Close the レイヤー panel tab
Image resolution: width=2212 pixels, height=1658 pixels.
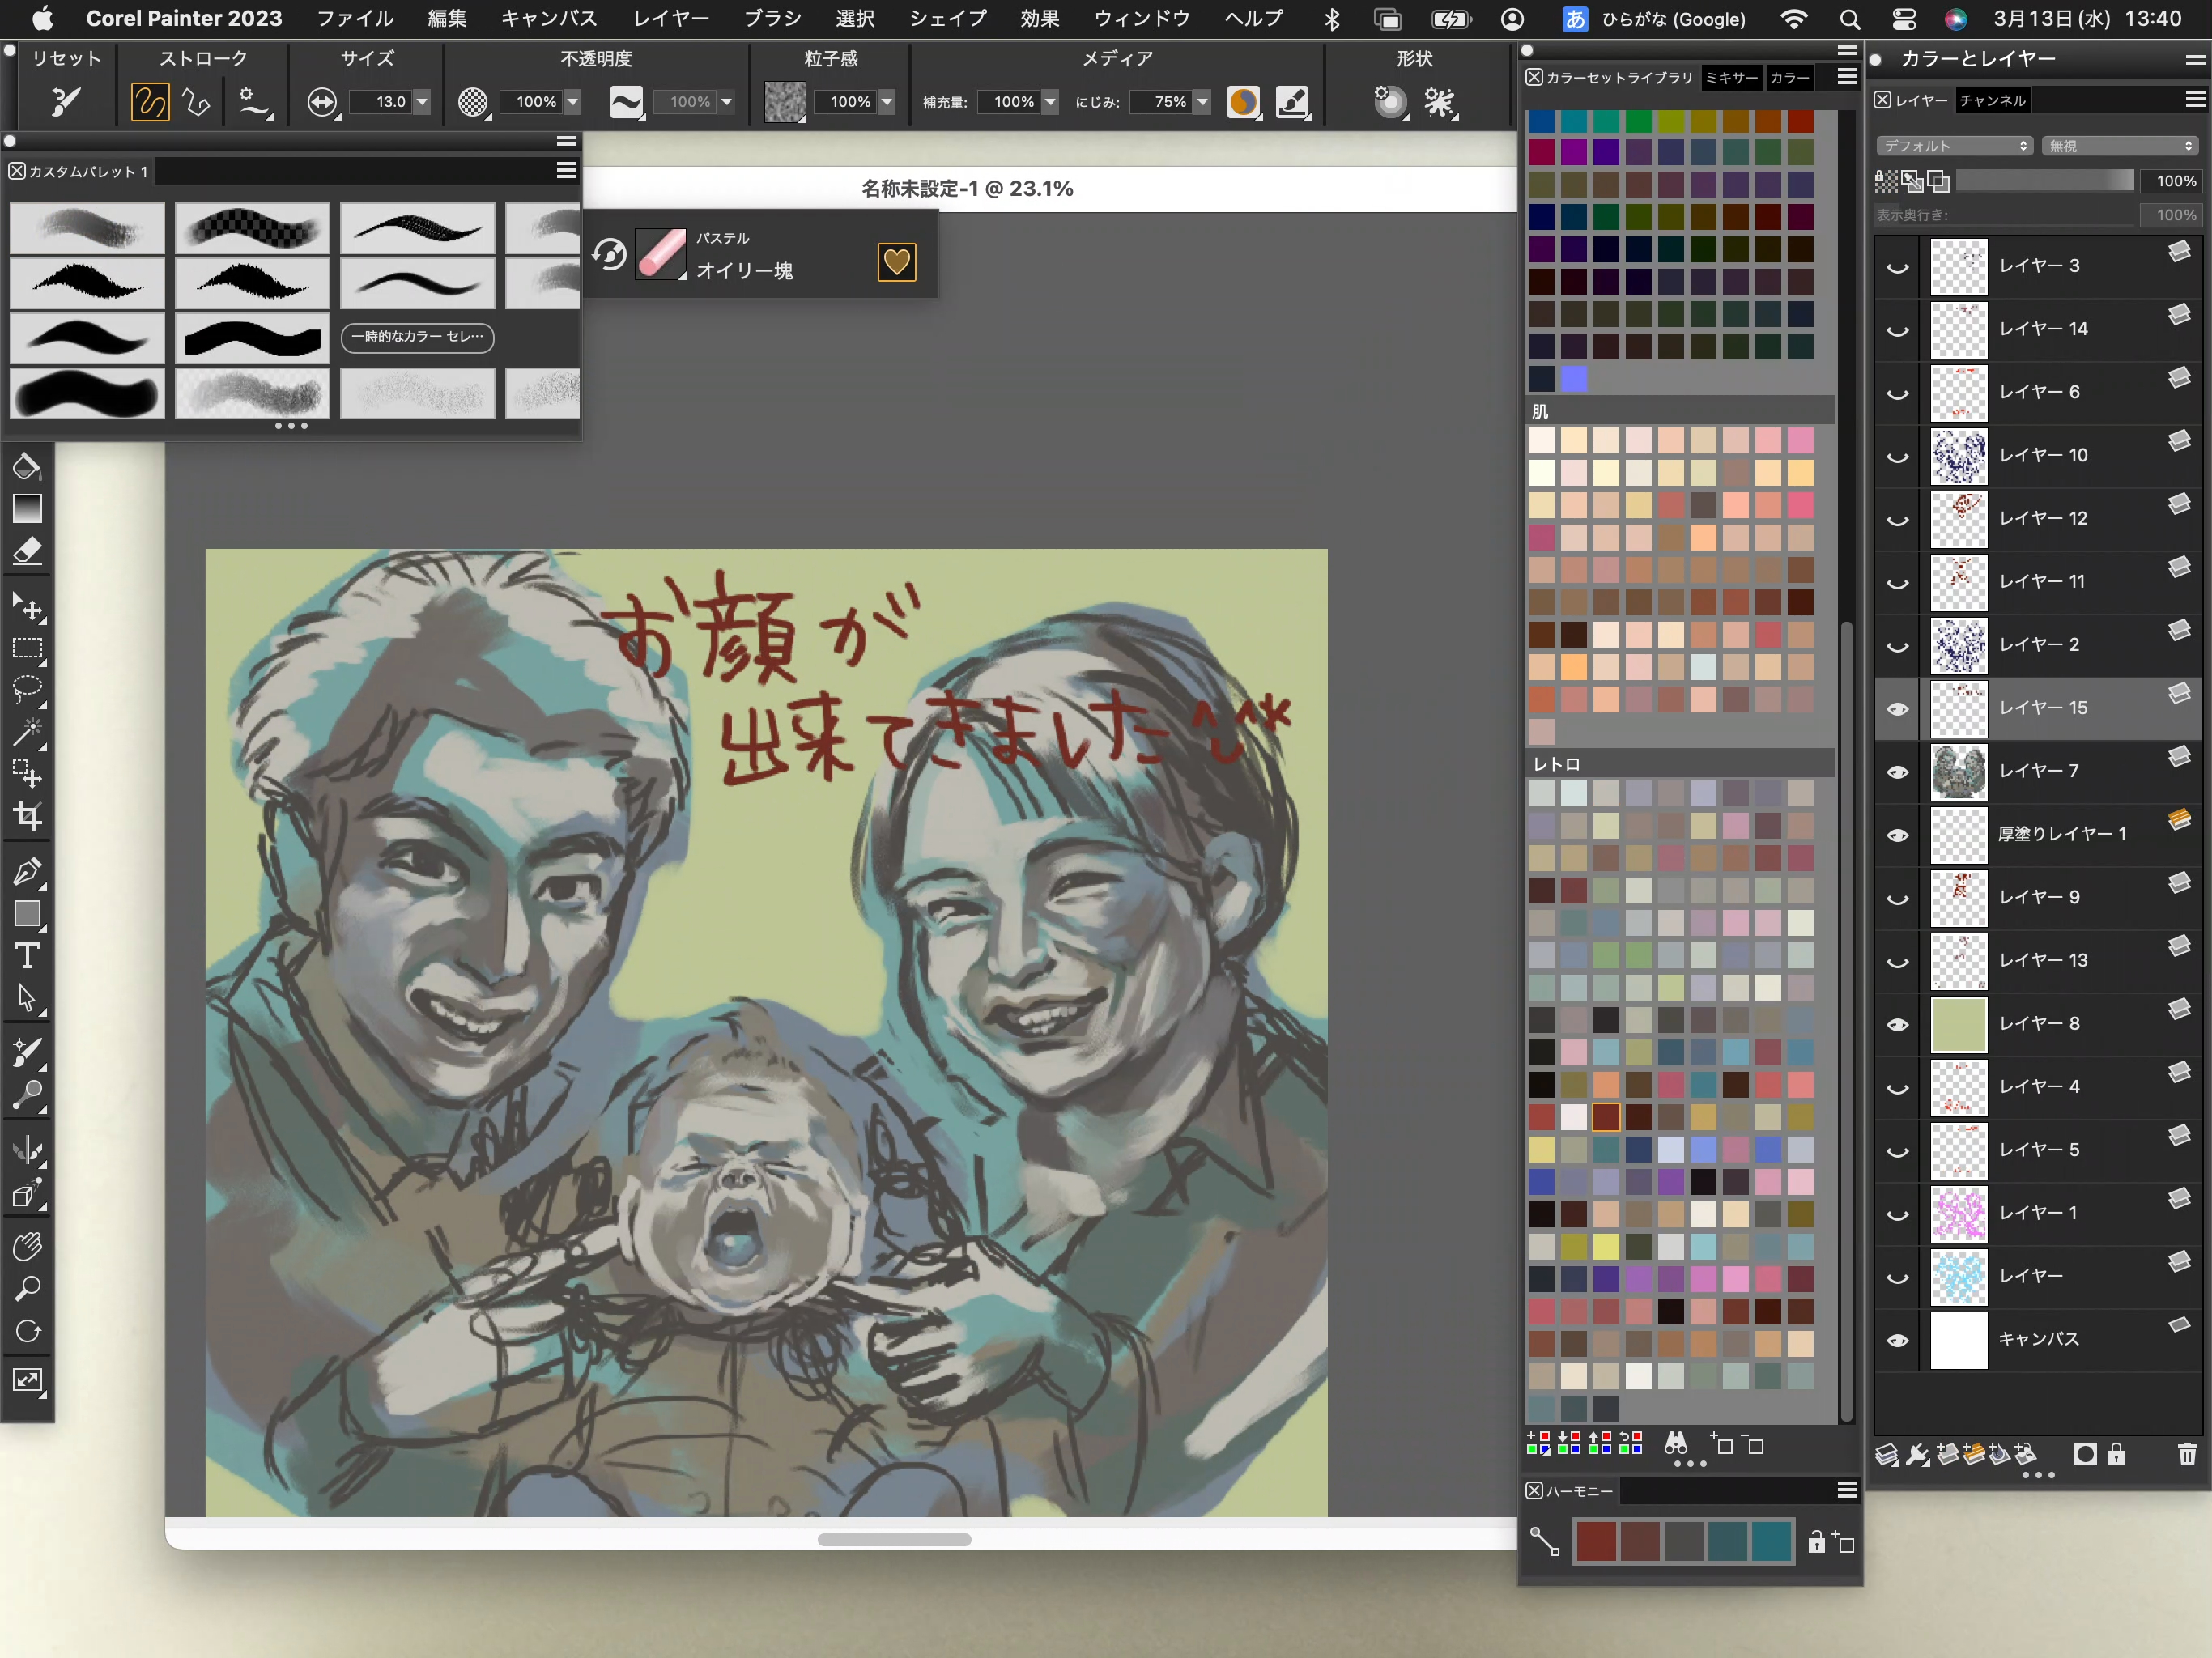[1882, 100]
